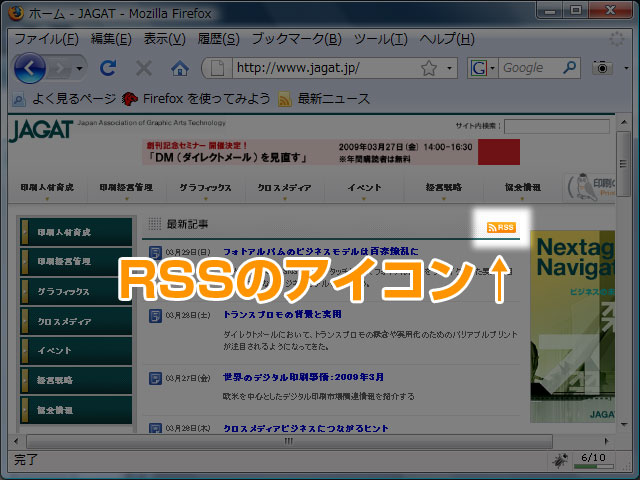The height and width of the screenshot is (480, 640).
Task: Click article icon beside 03月28日(土)
Action: click(x=155, y=316)
